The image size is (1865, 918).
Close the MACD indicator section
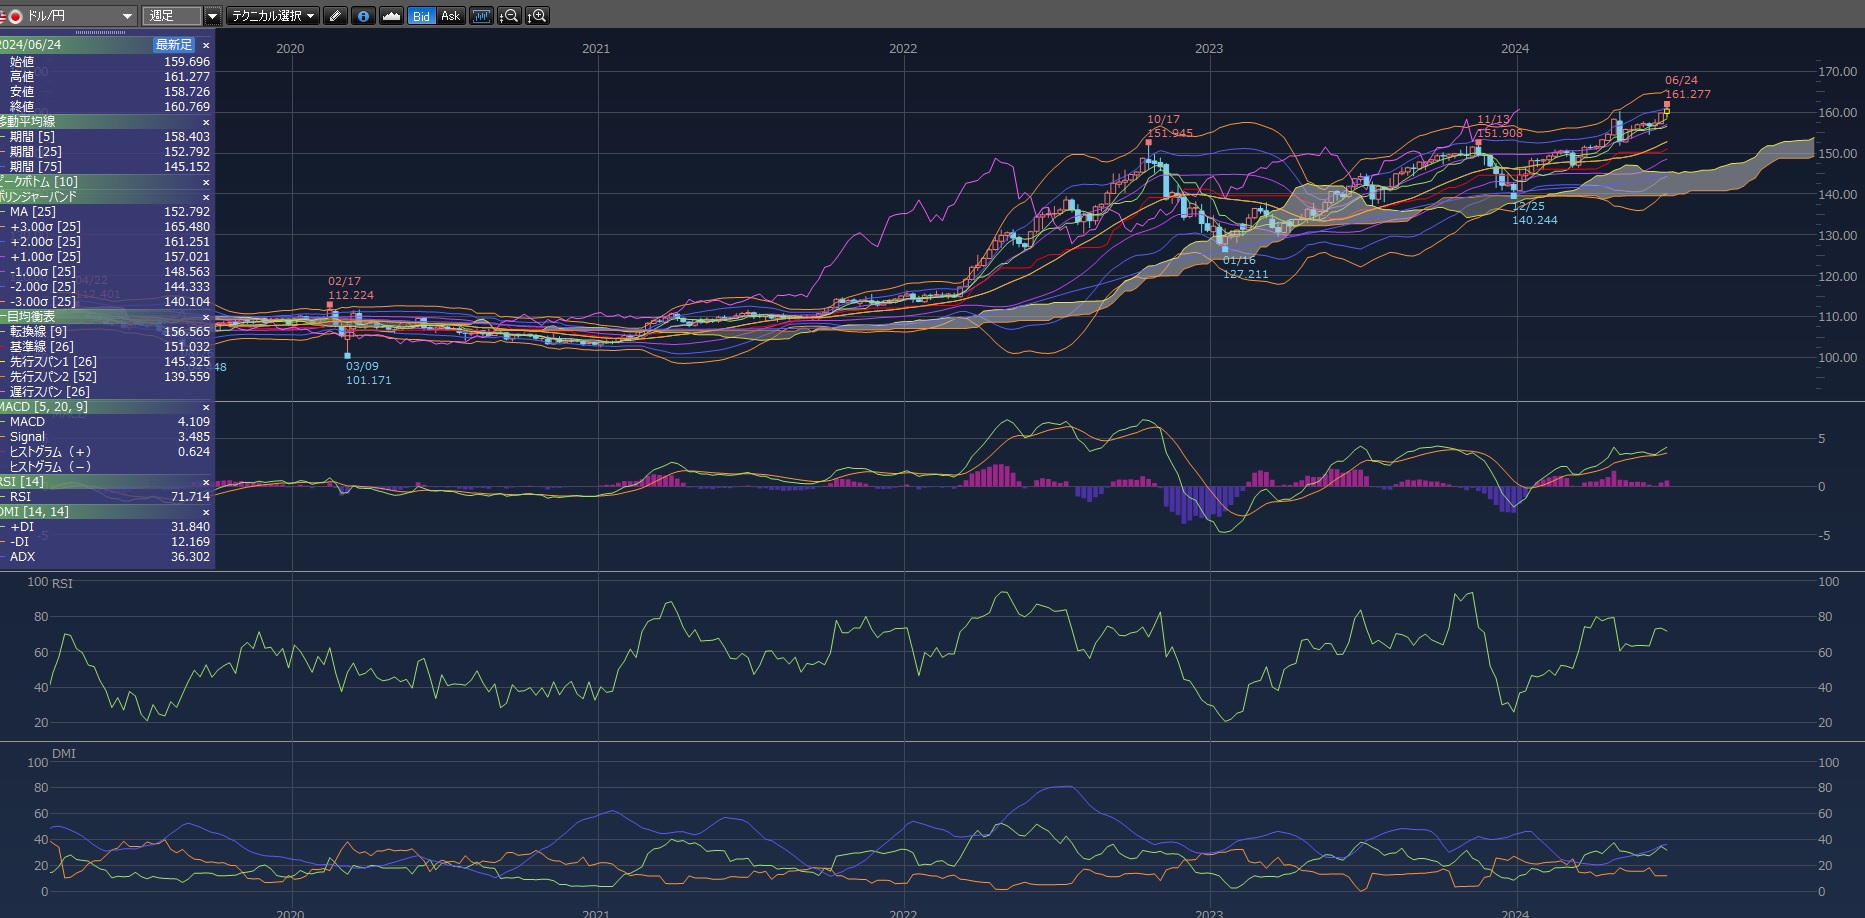tap(206, 407)
